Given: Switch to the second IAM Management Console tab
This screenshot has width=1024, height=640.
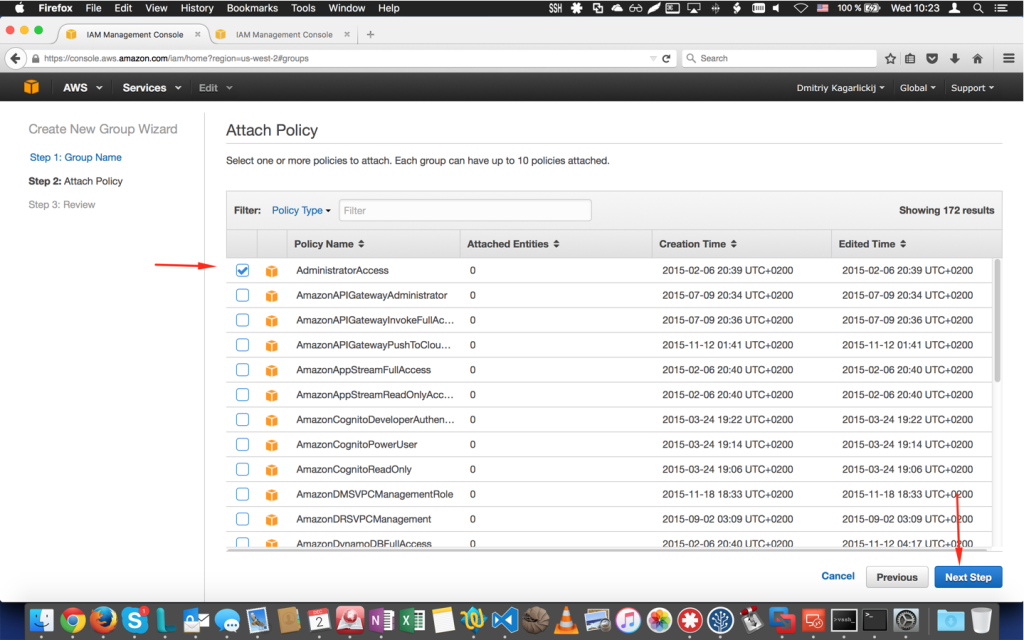Looking at the screenshot, I should (284, 35).
